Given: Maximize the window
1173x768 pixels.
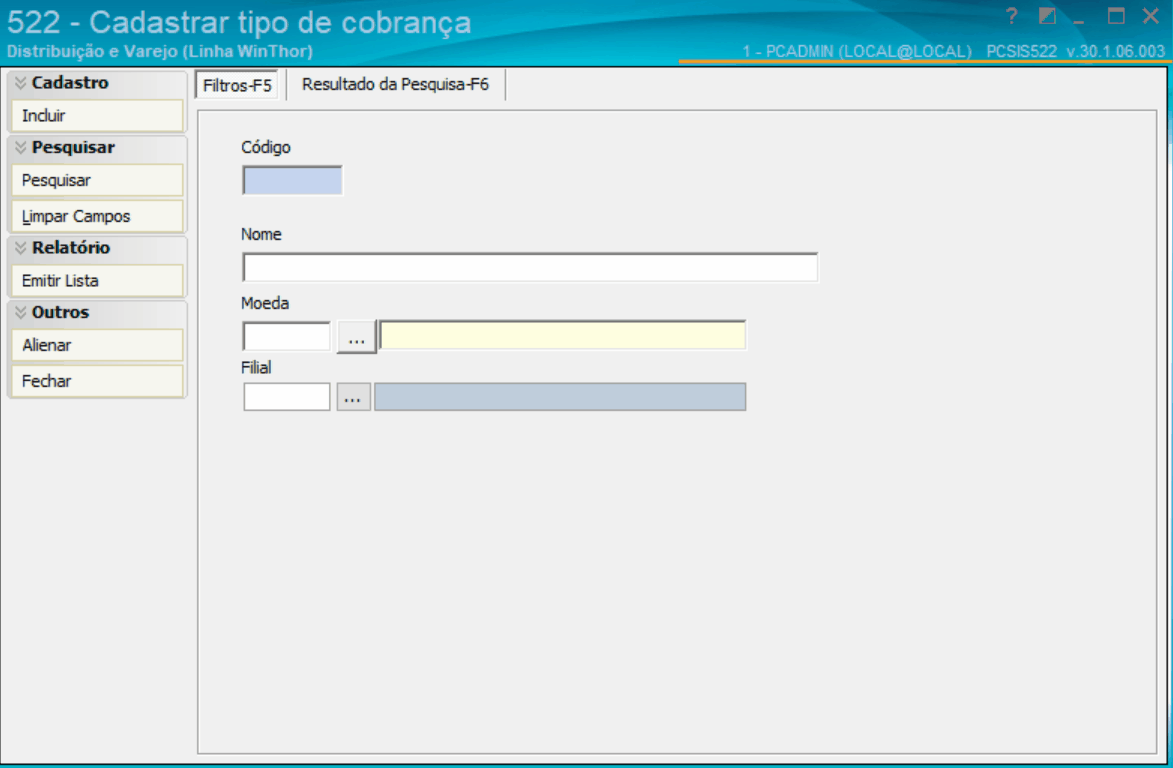Looking at the screenshot, I should click(x=1115, y=16).
